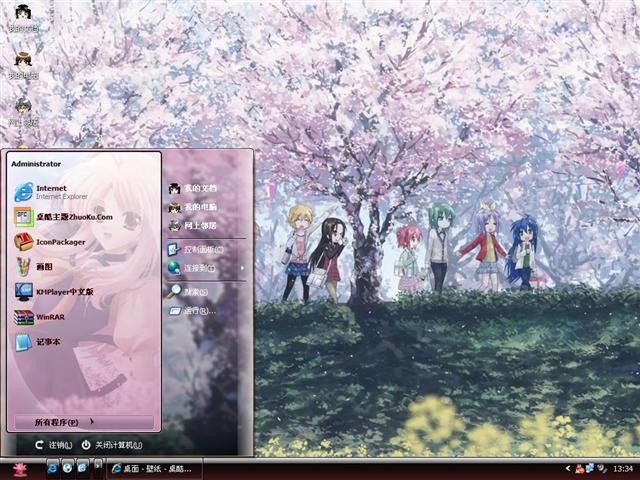Click the Administrator user name at Start menu top

coord(36,164)
